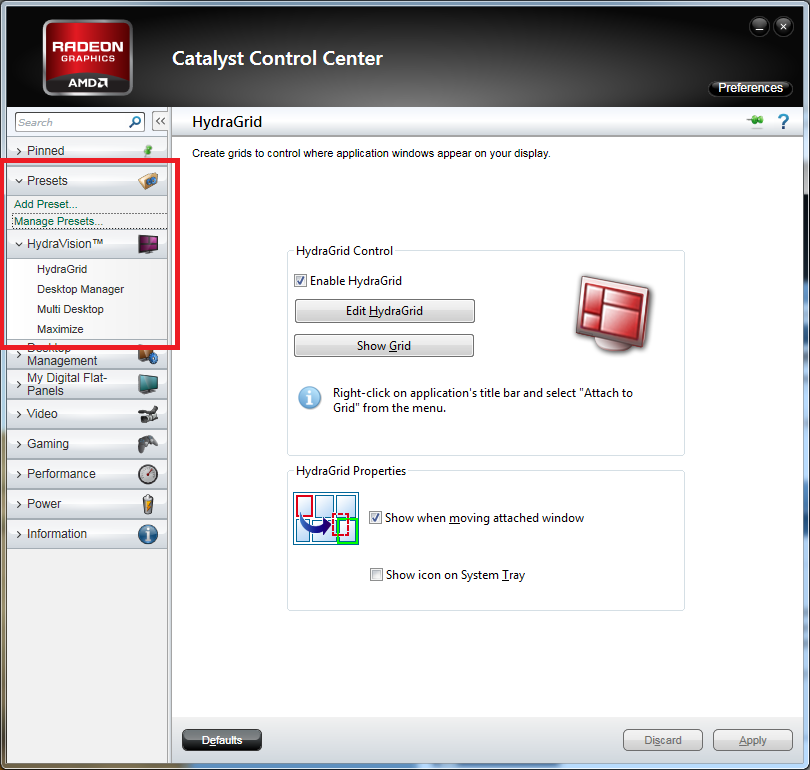Click the My Digital Flat-Panels monitor icon

point(148,385)
